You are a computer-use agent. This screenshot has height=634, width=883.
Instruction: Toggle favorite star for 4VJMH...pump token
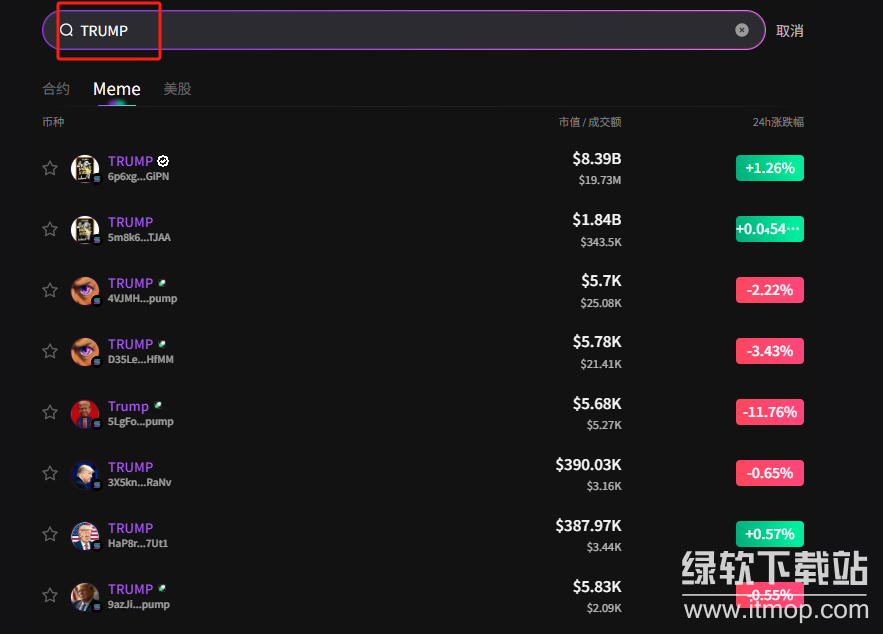[x=50, y=290]
